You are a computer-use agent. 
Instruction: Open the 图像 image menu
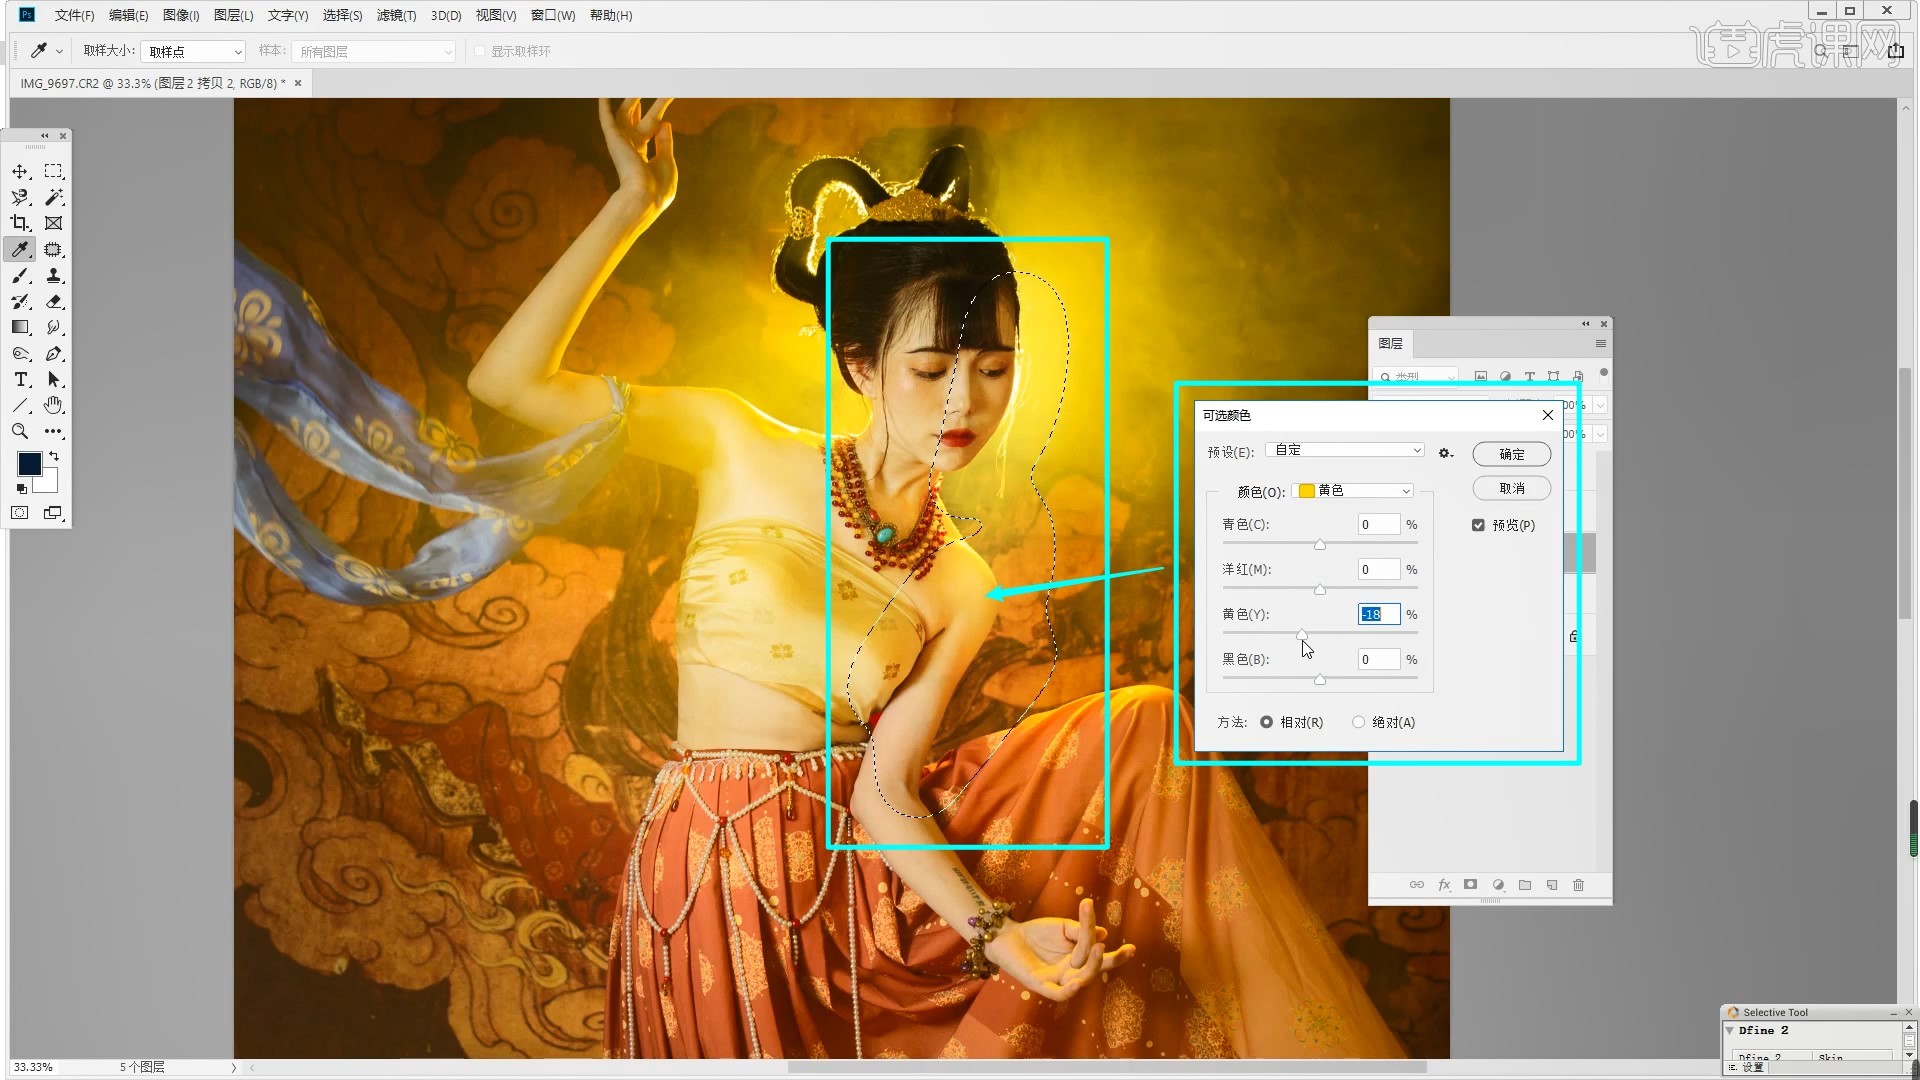pos(181,15)
